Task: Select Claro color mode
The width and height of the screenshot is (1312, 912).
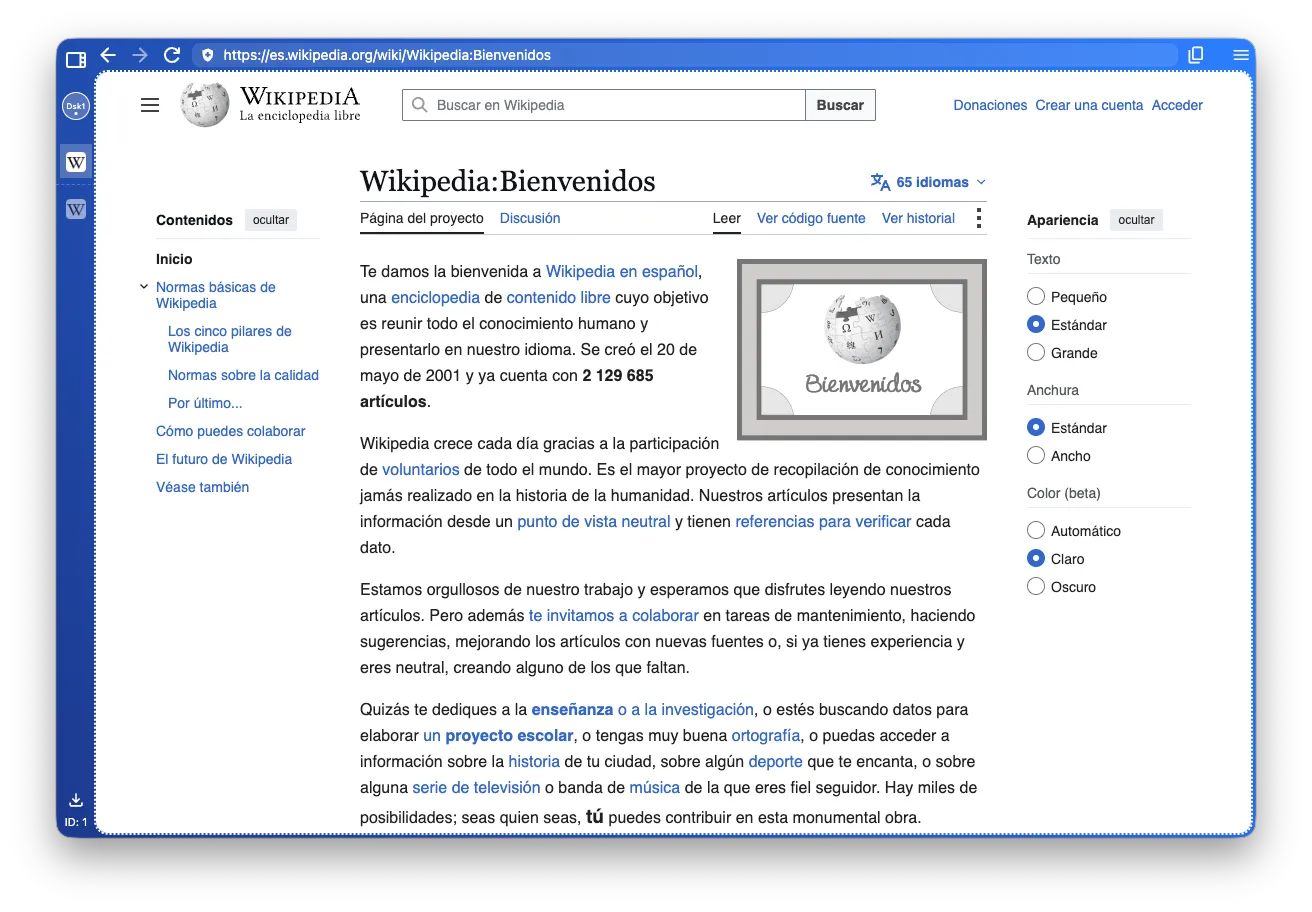Action: tap(1036, 559)
